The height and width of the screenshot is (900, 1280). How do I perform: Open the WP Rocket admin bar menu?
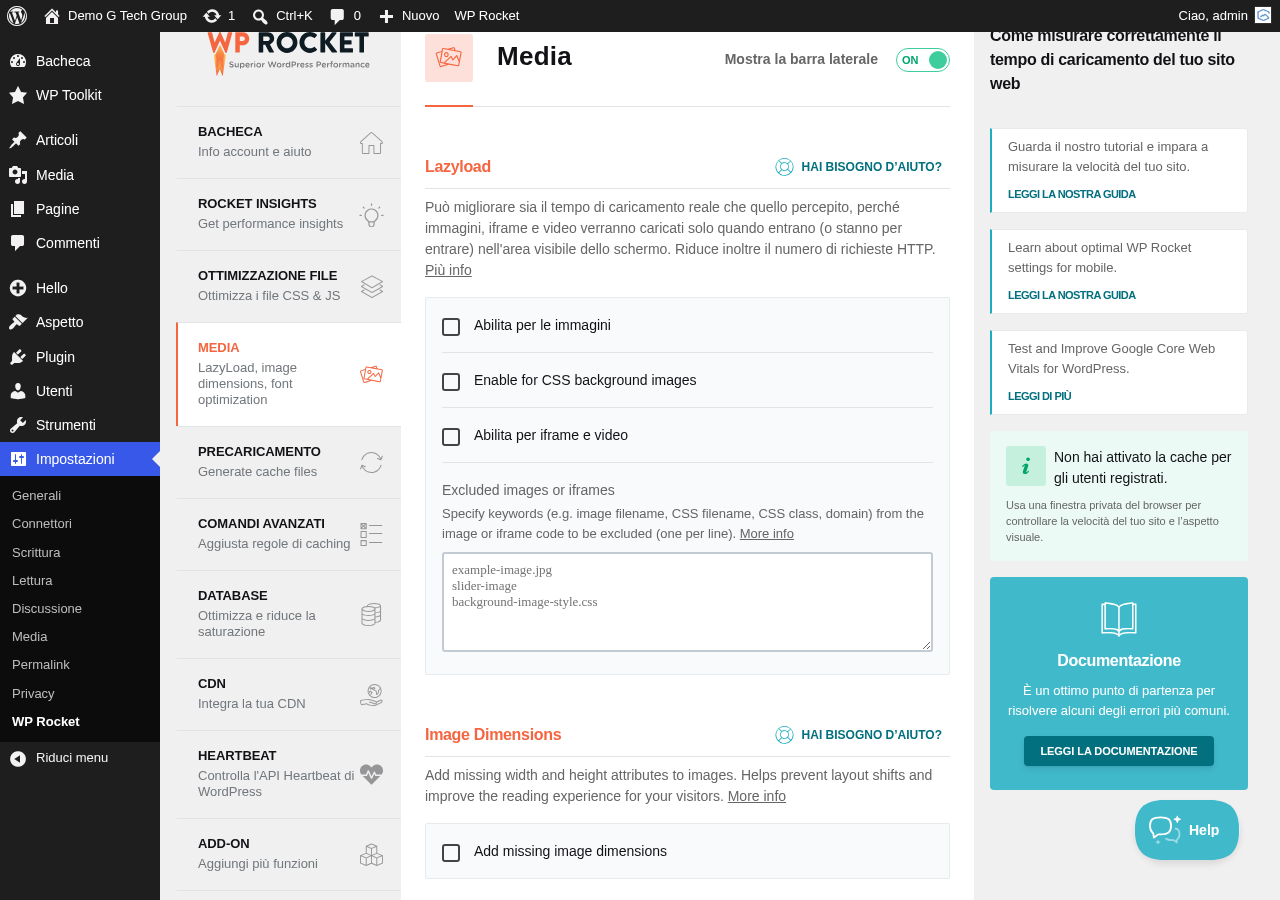point(487,16)
